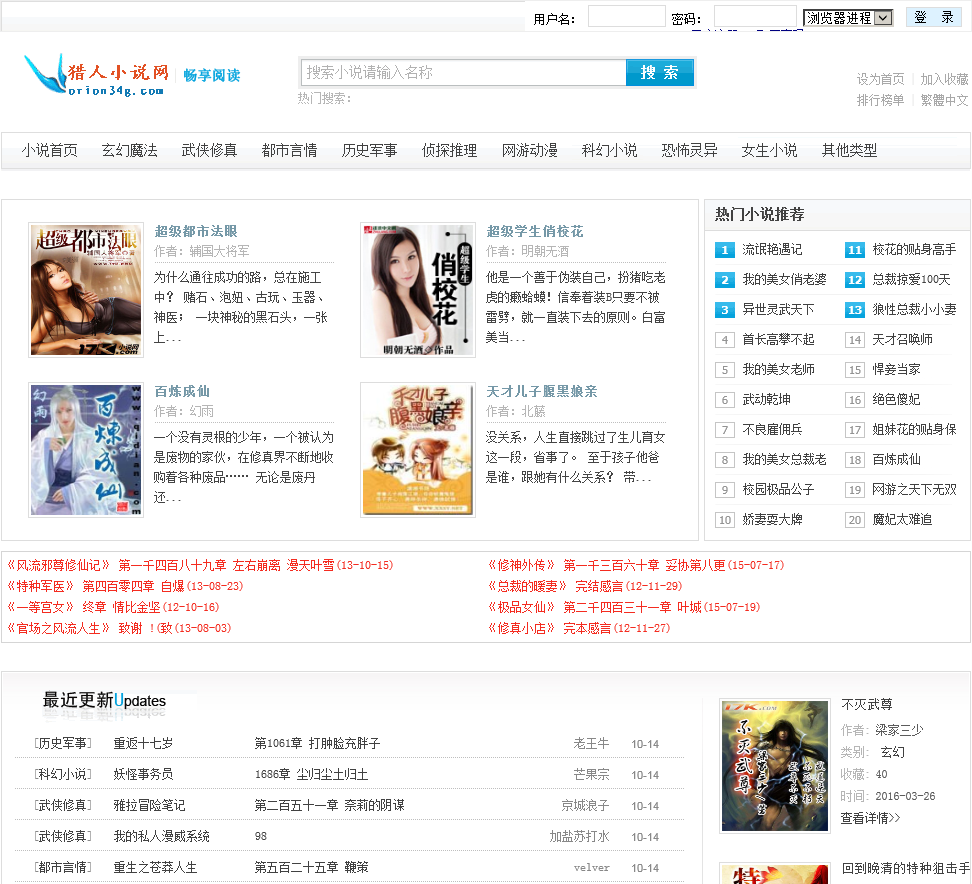Open rank 14 novel 天才召唤师
The image size is (972, 884).
[903, 340]
